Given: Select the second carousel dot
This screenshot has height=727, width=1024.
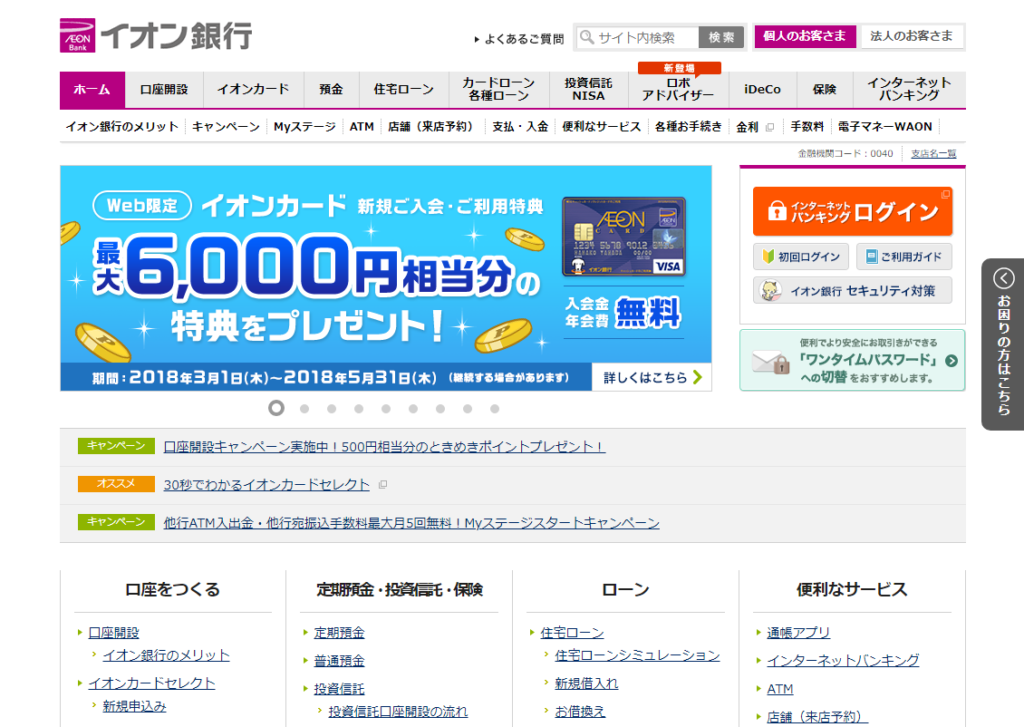Looking at the screenshot, I should [304, 409].
